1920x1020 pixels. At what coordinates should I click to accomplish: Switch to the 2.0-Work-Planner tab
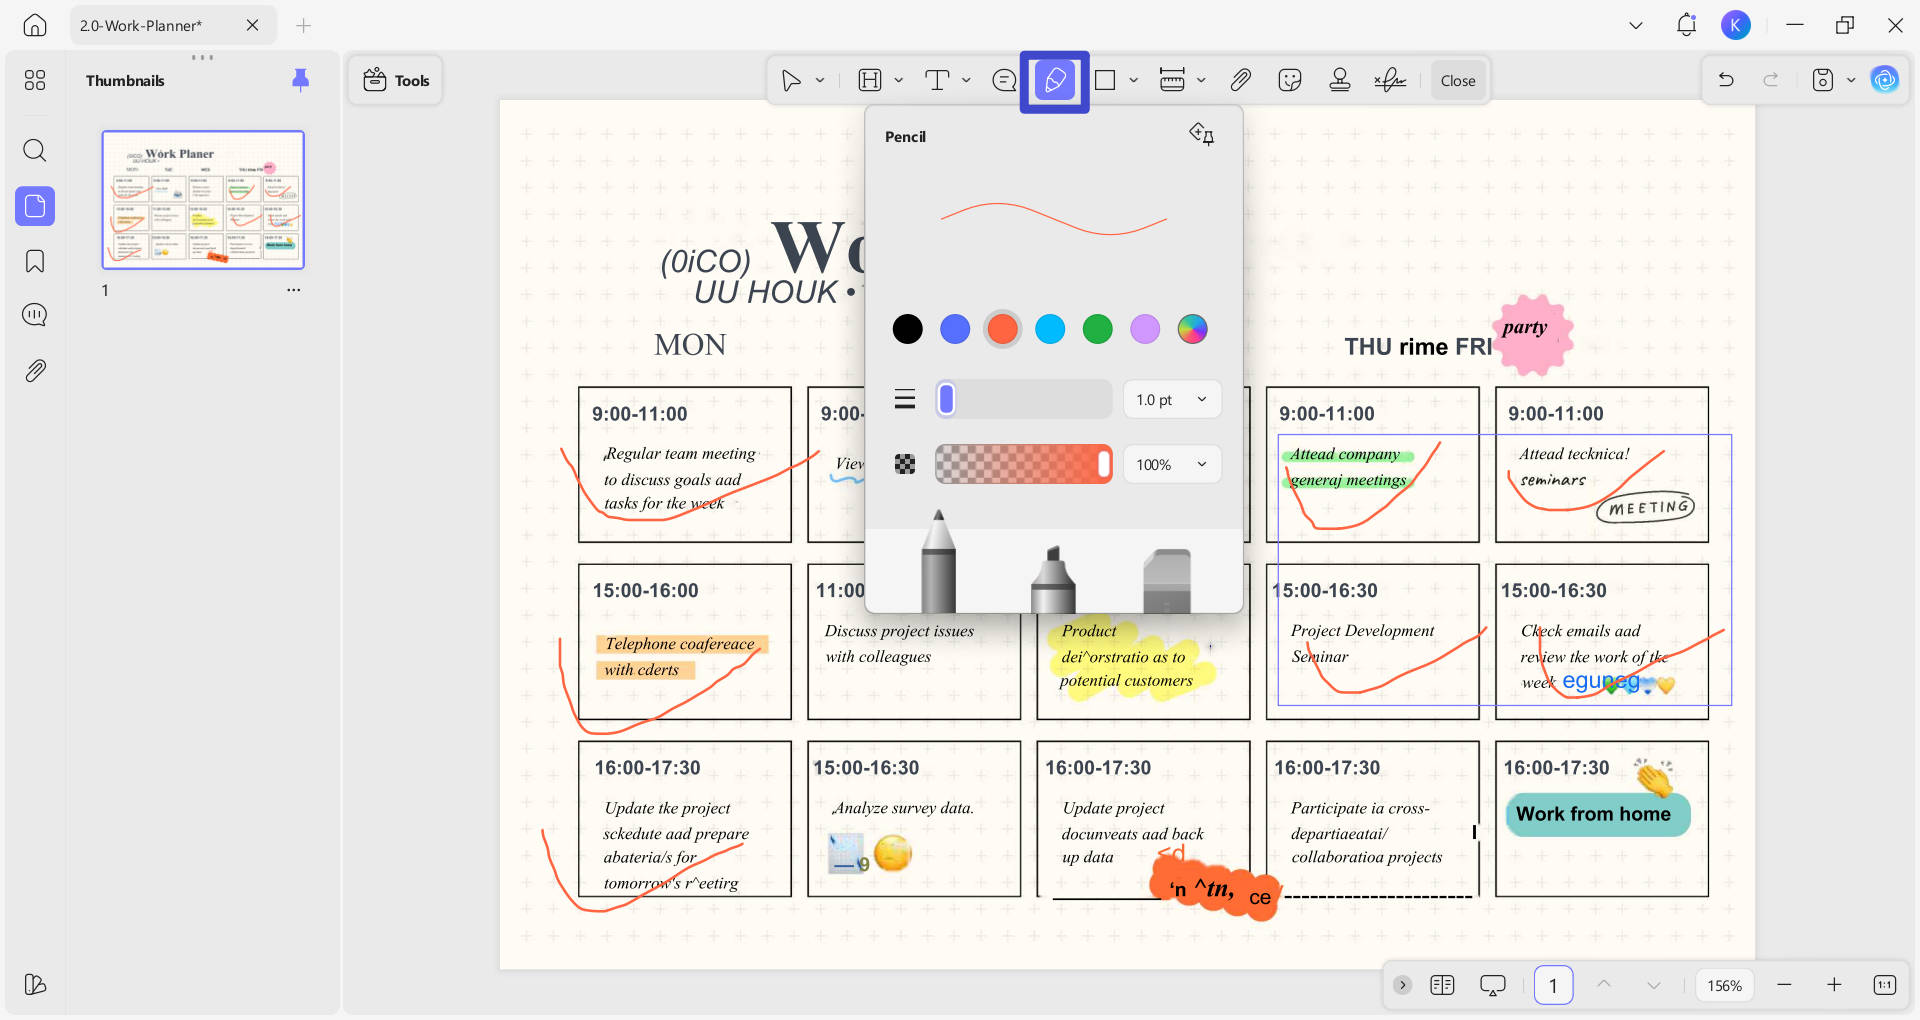pos(141,25)
